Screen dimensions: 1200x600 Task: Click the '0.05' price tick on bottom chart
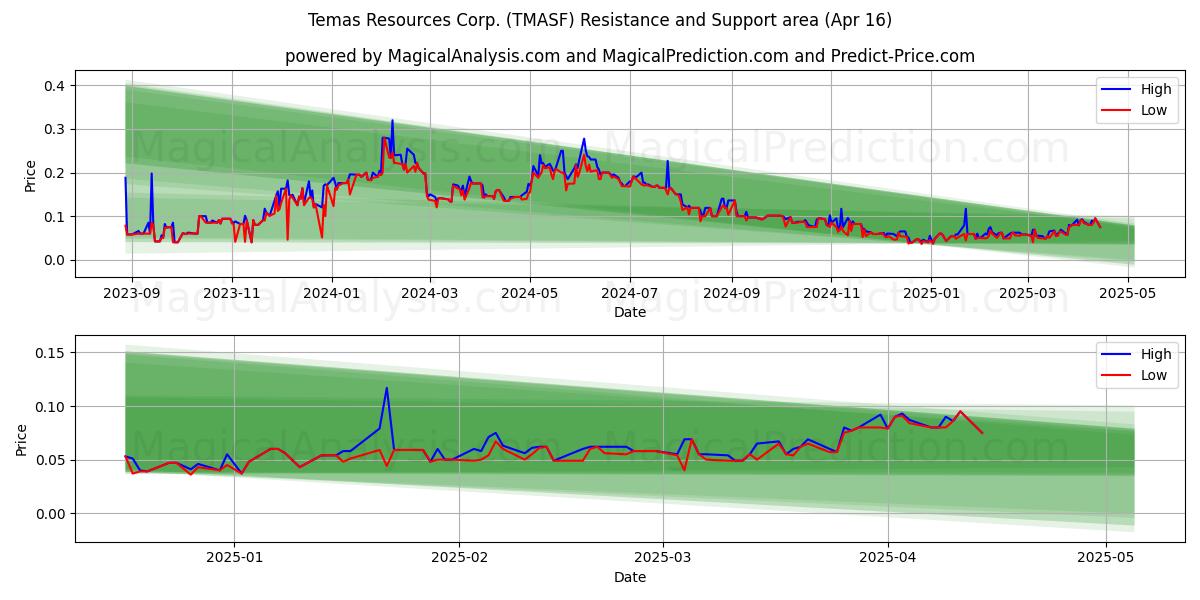point(52,460)
